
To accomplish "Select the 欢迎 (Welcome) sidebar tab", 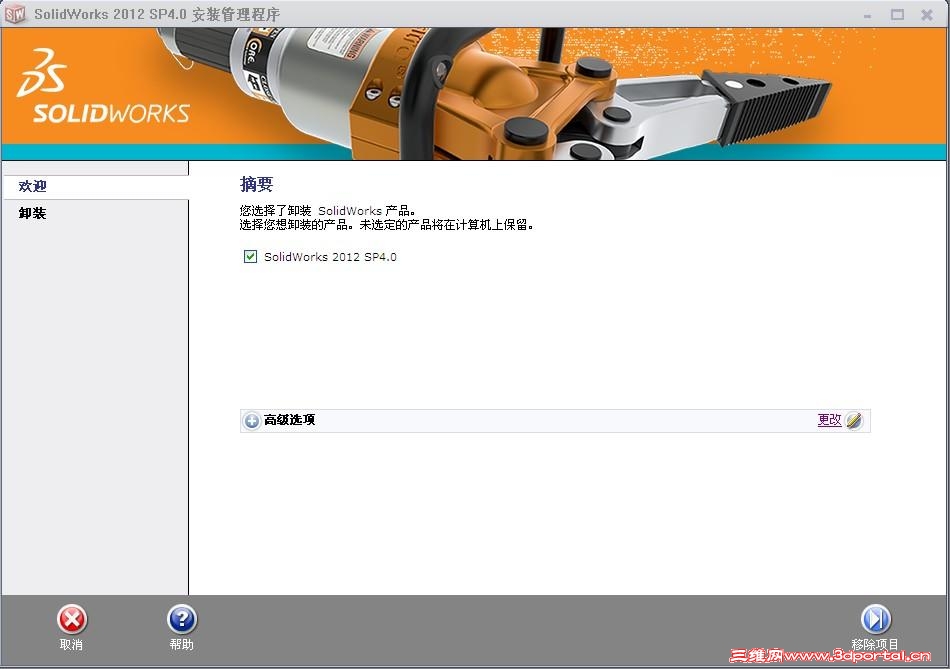I will coord(95,187).
